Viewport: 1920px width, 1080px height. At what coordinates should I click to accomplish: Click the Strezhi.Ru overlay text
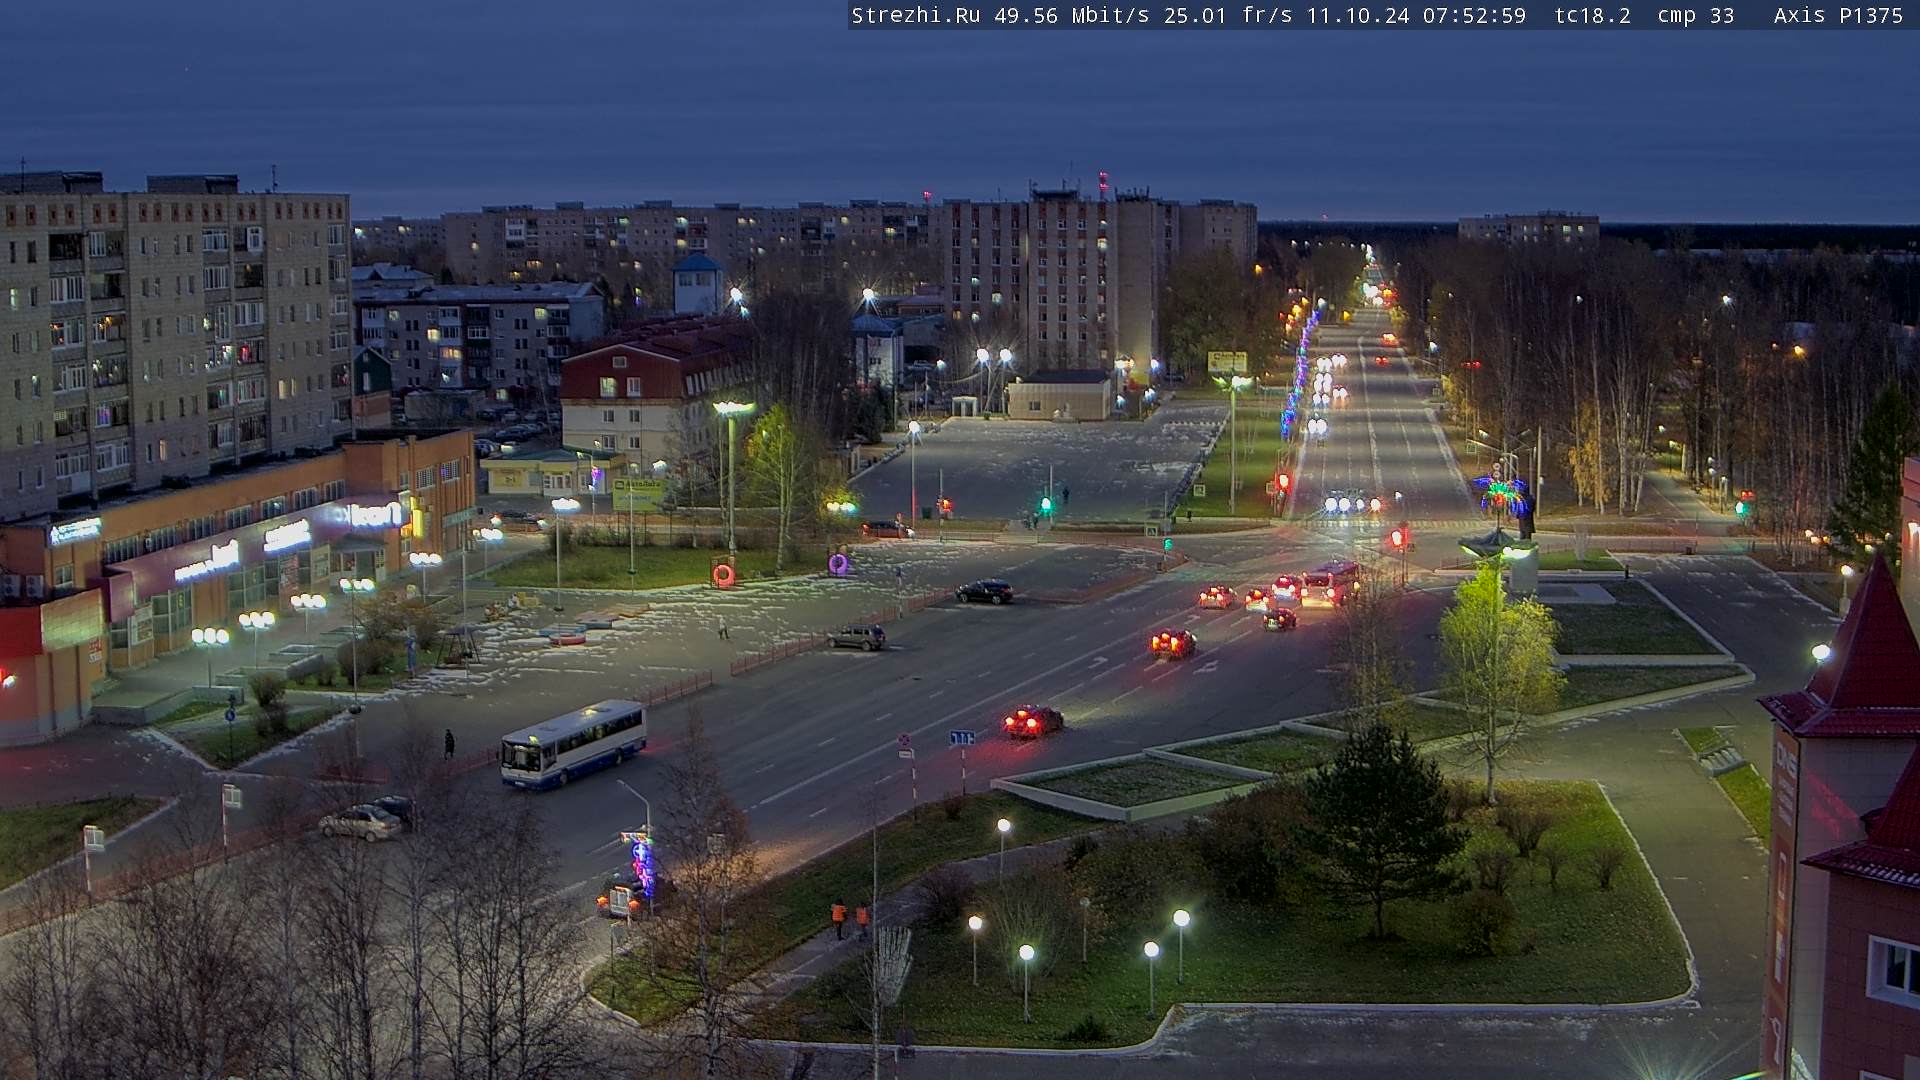coord(916,15)
